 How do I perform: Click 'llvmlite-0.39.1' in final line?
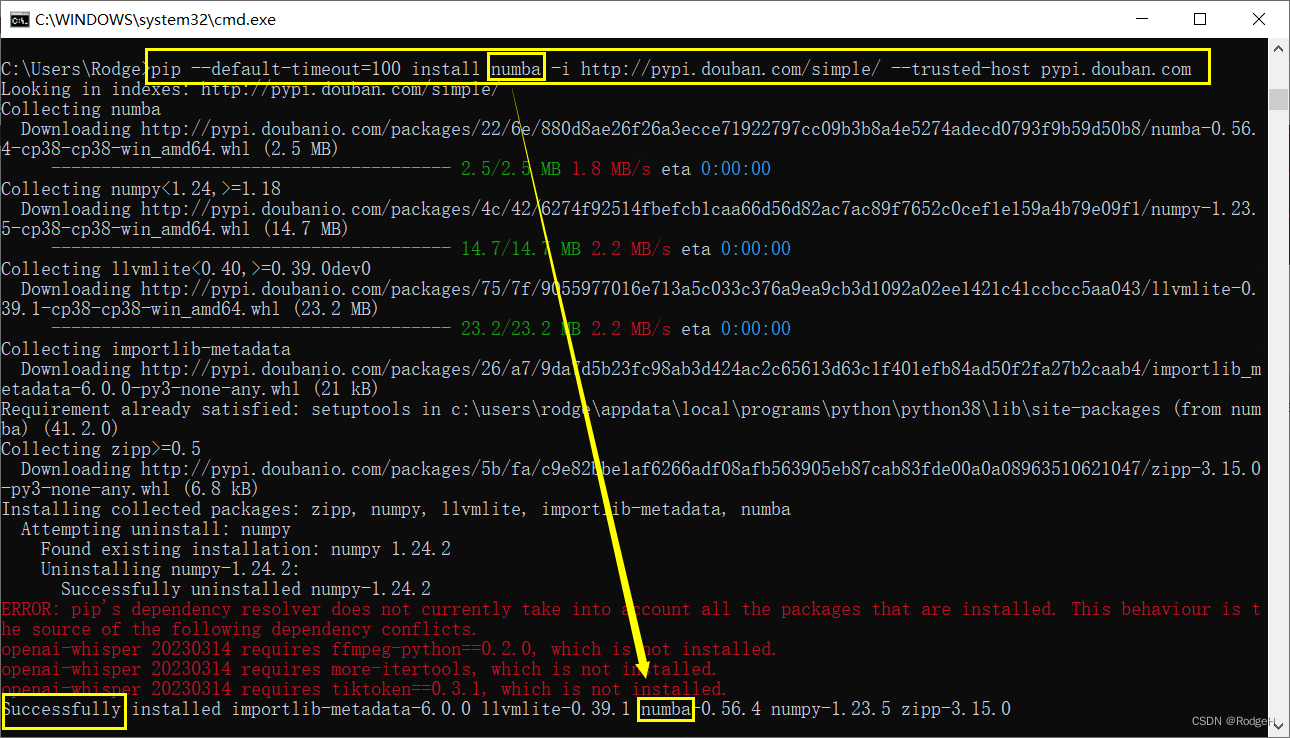pos(556,709)
